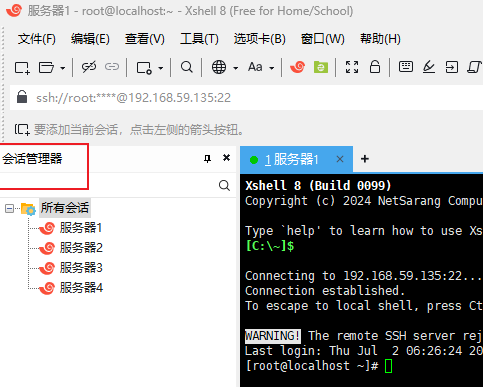Viewport: 483px width, 387px height.
Task: Select 服务器2 in the session tree
Action: [x=81, y=248]
